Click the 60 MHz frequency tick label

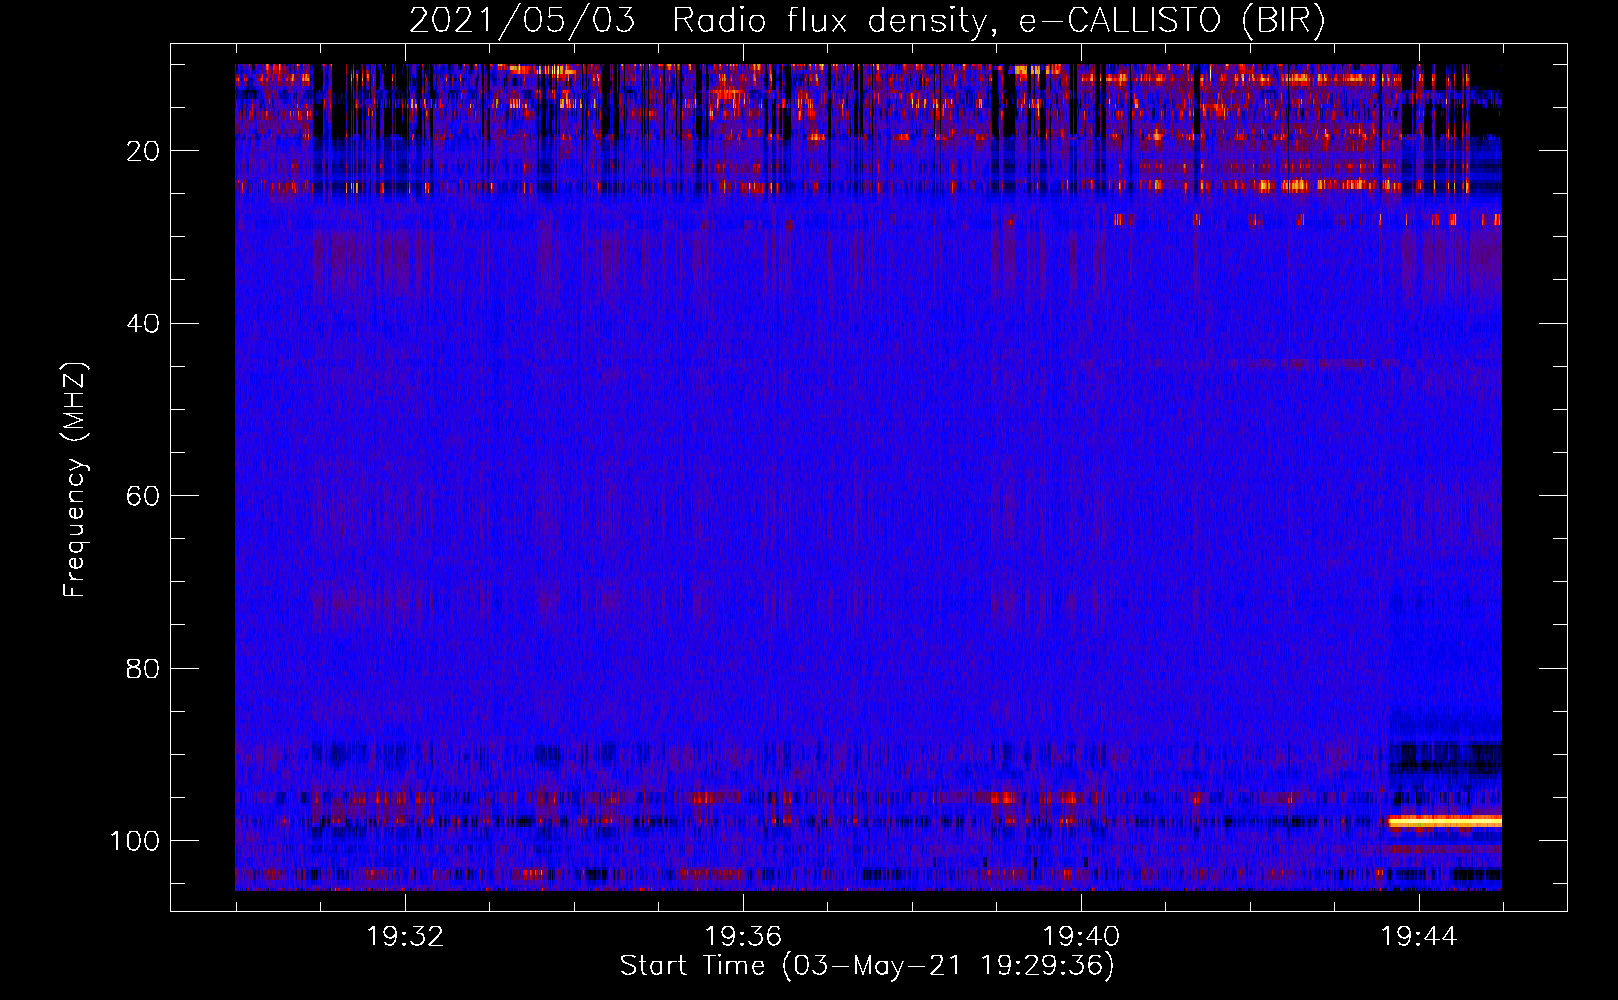coord(143,496)
